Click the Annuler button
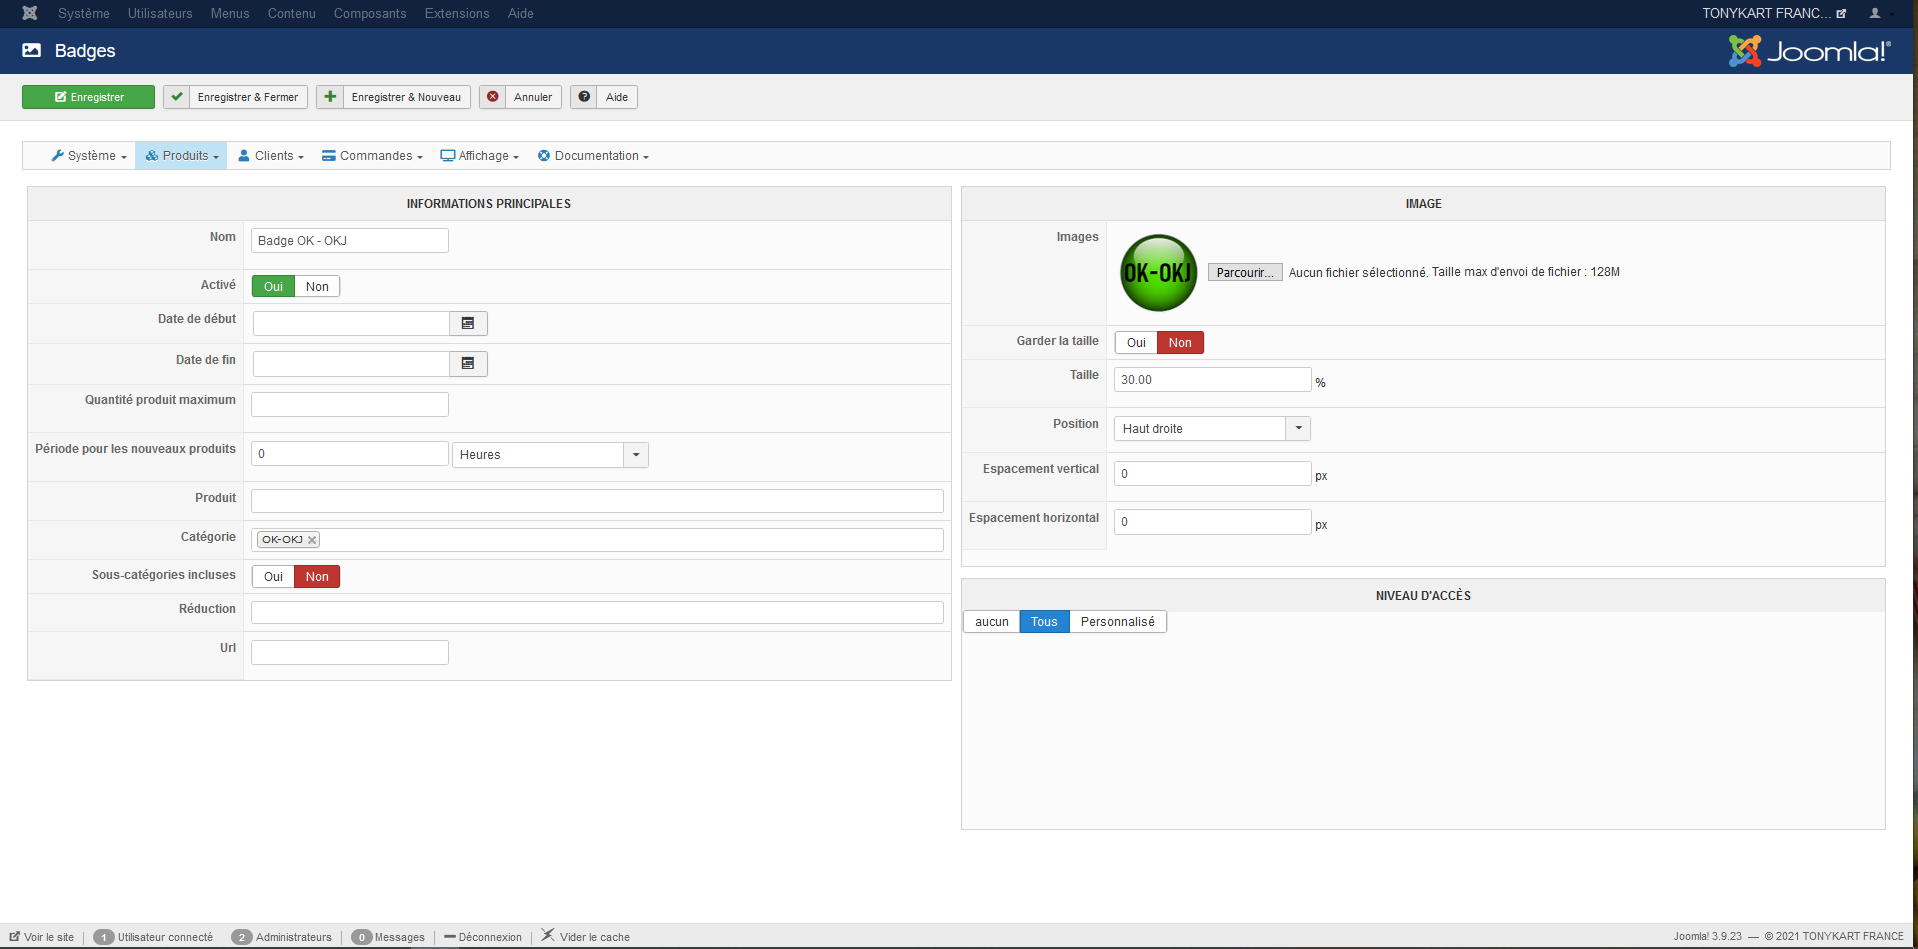1918x949 pixels. (x=520, y=97)
